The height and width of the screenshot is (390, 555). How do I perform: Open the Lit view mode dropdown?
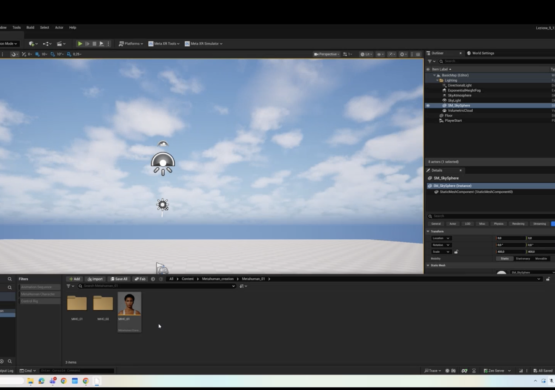click(x=366, y=54)
